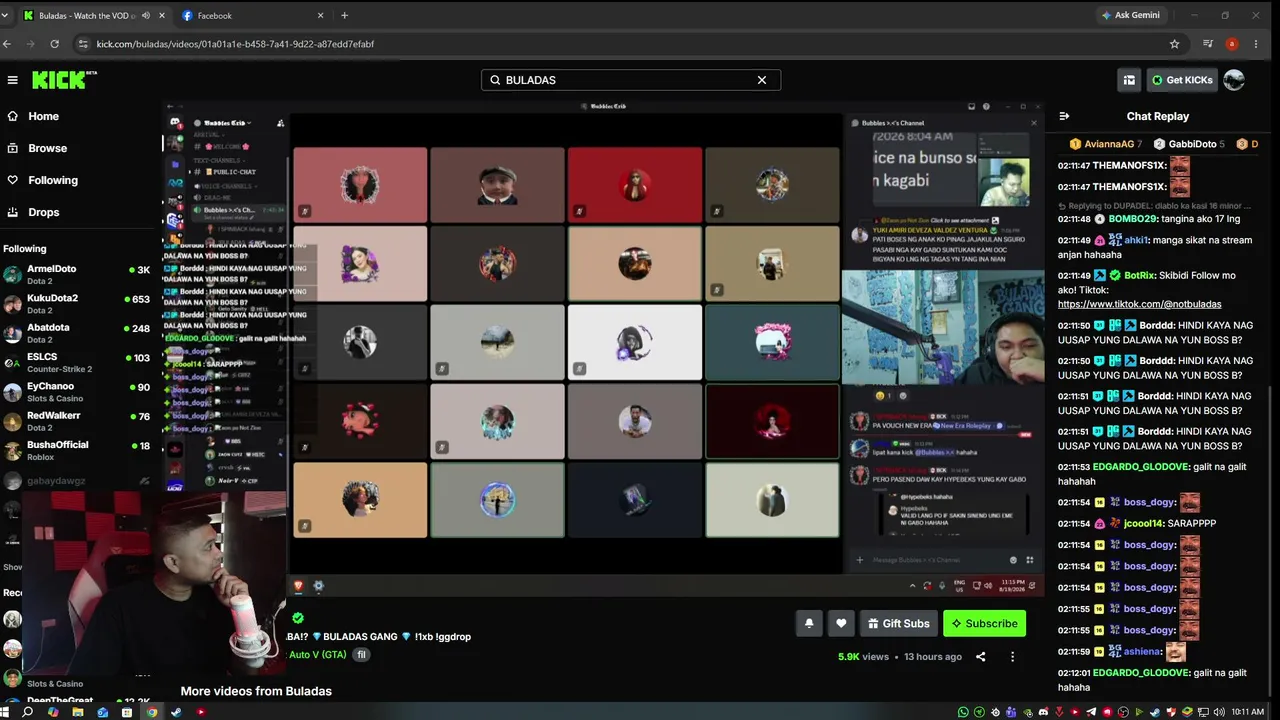Open the taskbar volume control
Viewport: 1280px width, 720px height.
pyautogui.click(x=1219, y=712)
